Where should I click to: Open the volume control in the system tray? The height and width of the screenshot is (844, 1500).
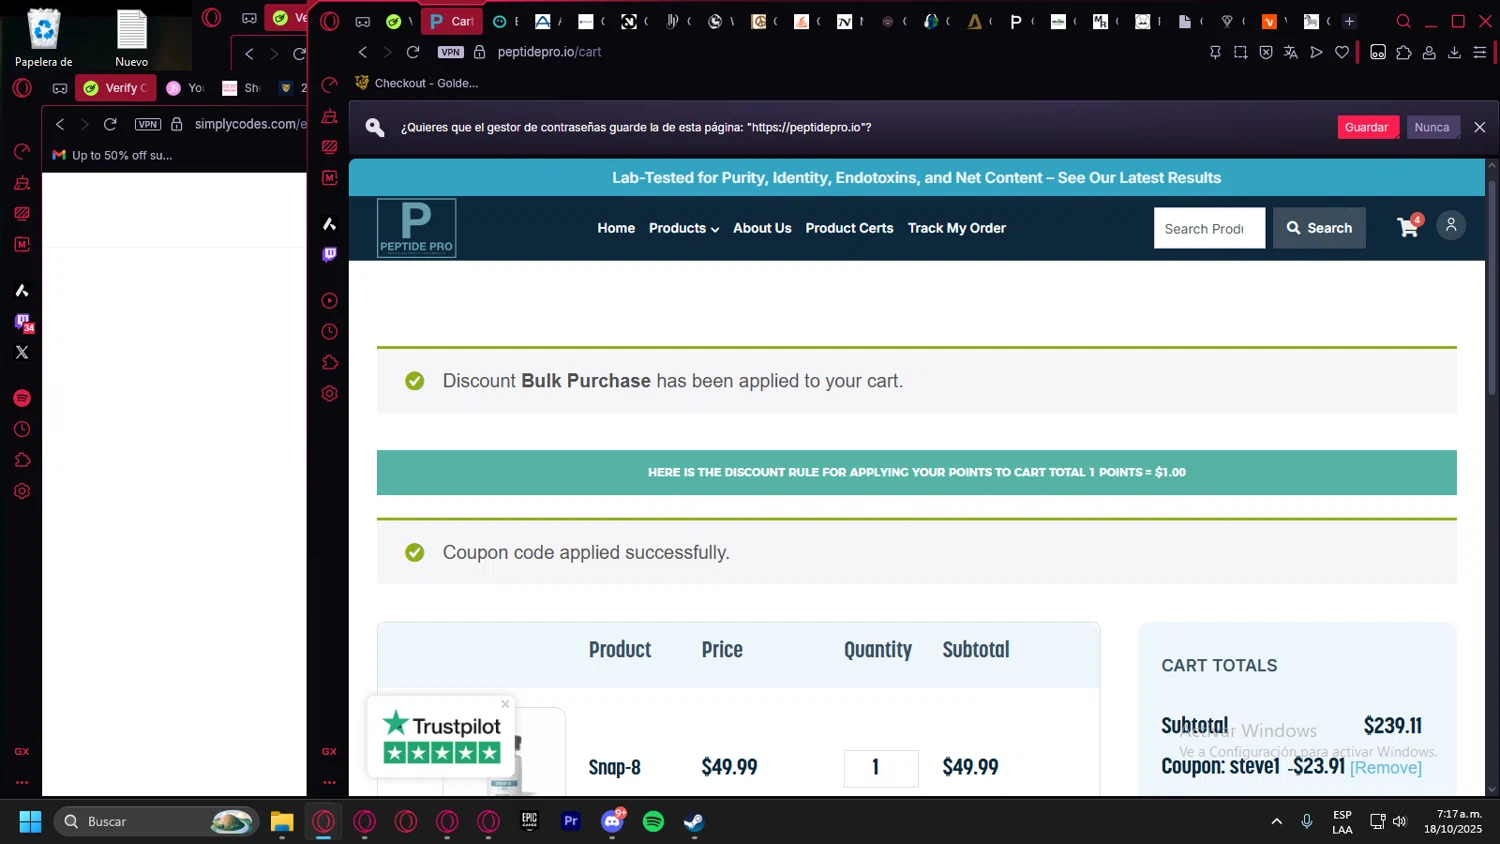click(1399, 821)
